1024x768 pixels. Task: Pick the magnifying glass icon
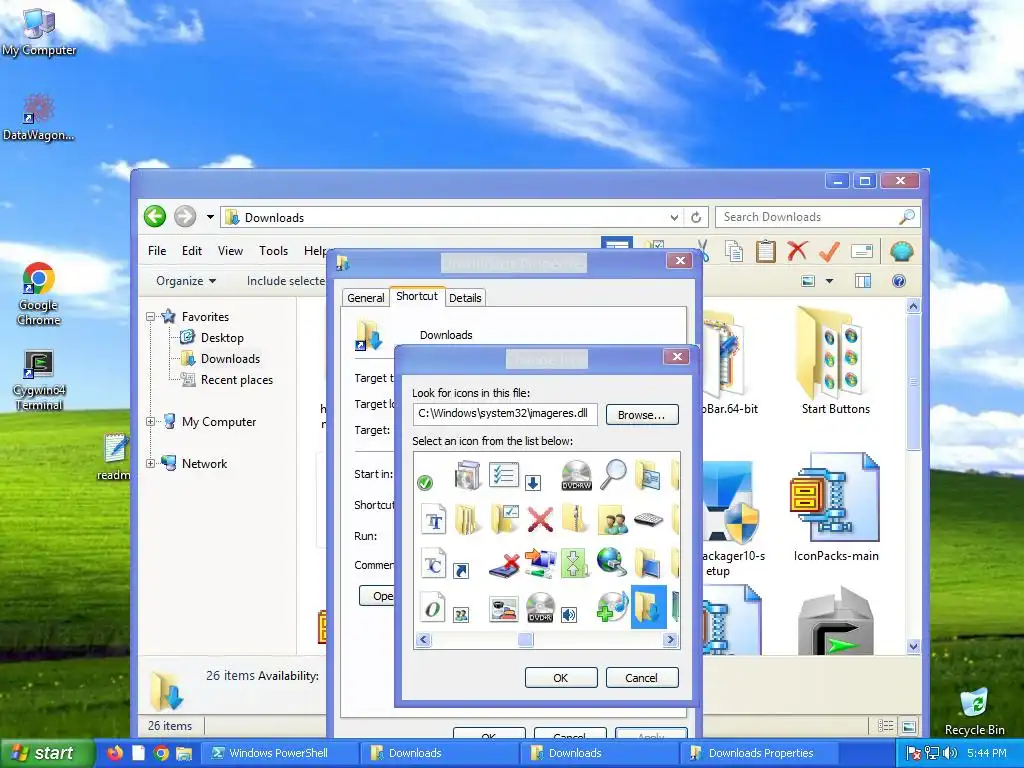click(x=613, y=474)
